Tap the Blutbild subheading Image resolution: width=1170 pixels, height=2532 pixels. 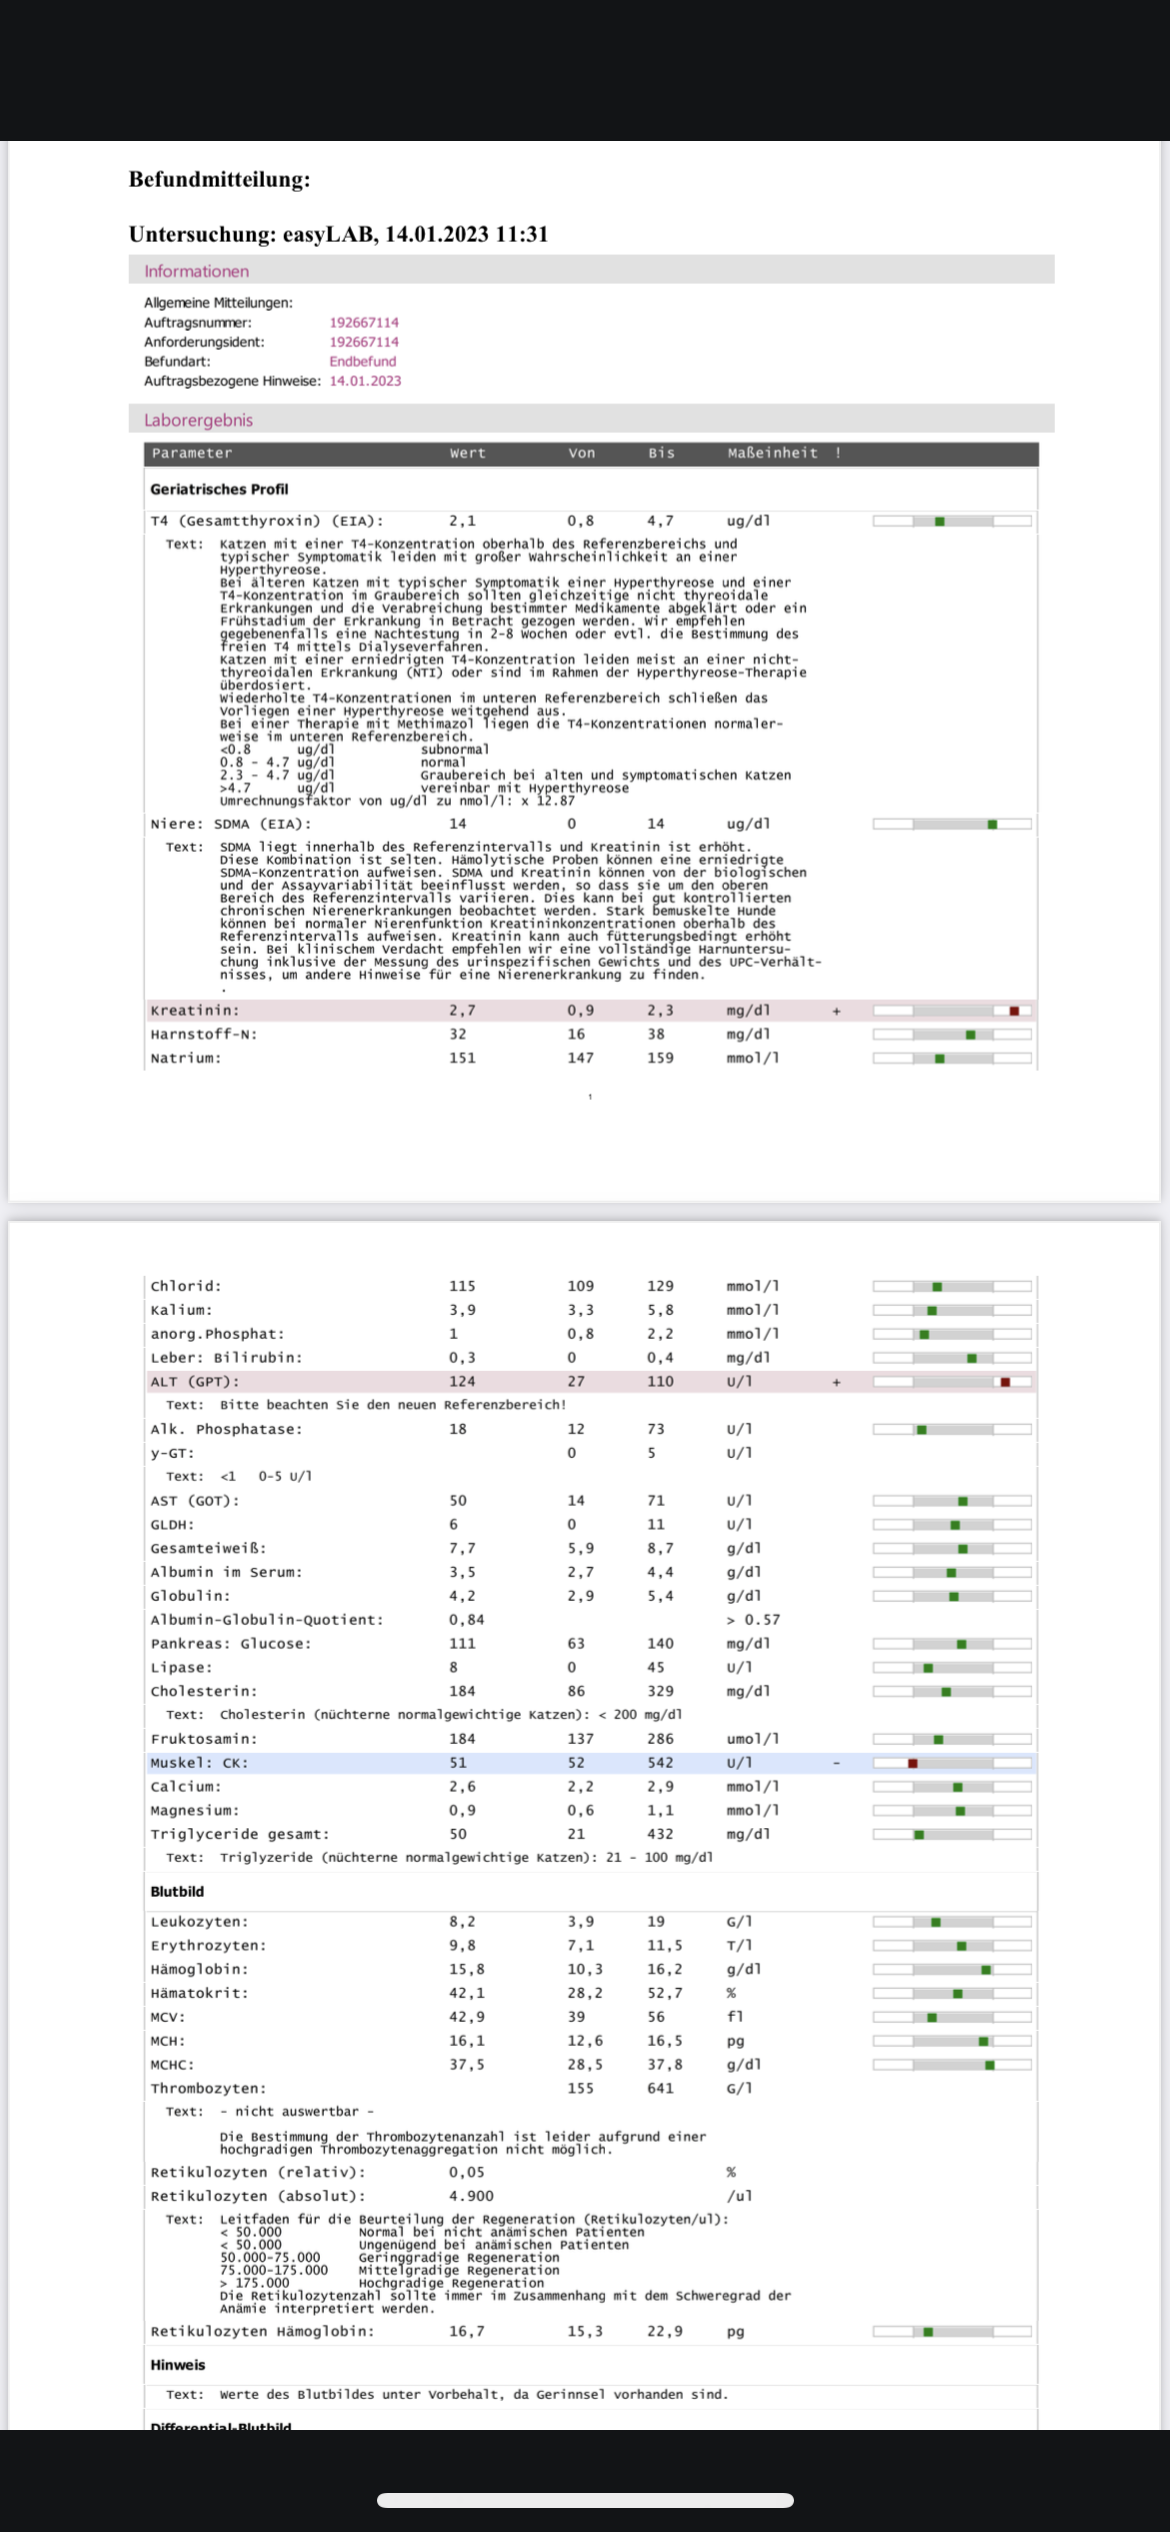(x=177, y=1891)
